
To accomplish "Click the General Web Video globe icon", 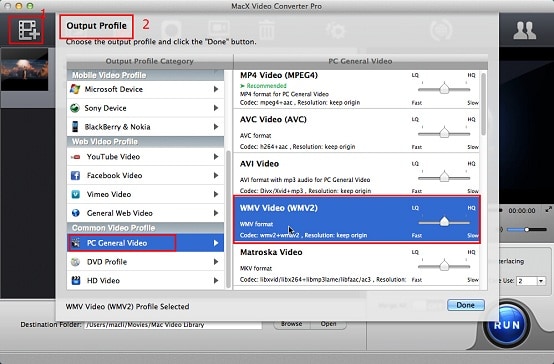I will [x=75, y=213].
